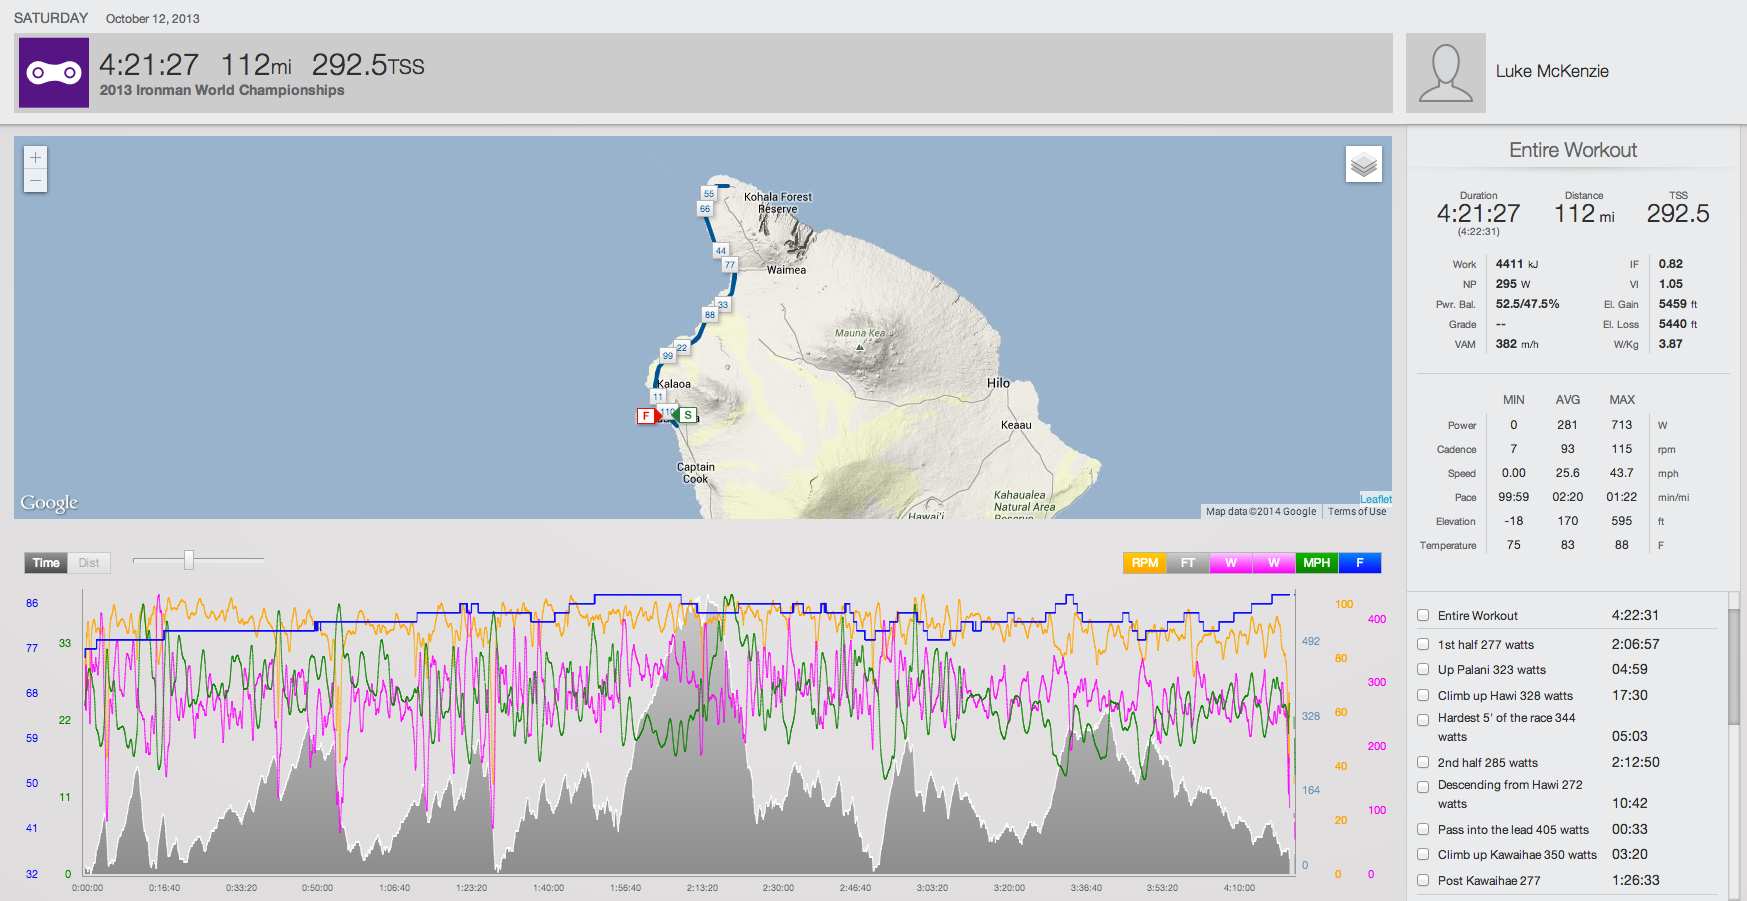This screenshot has width=1747, height=901.
Task: Click the 3.87 W/Kg value
Action: pyautogui.click(x=1671, y=344)
